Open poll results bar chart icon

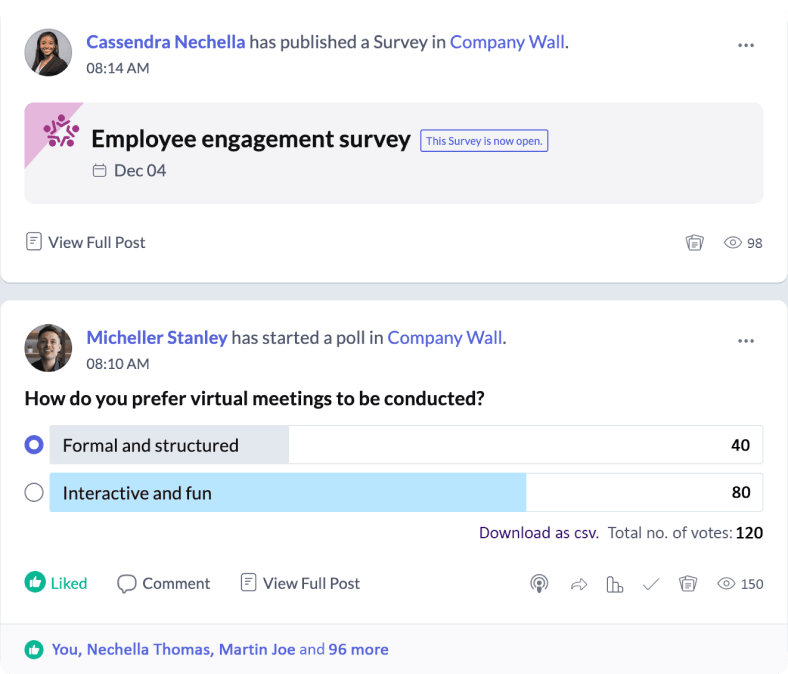614,584
